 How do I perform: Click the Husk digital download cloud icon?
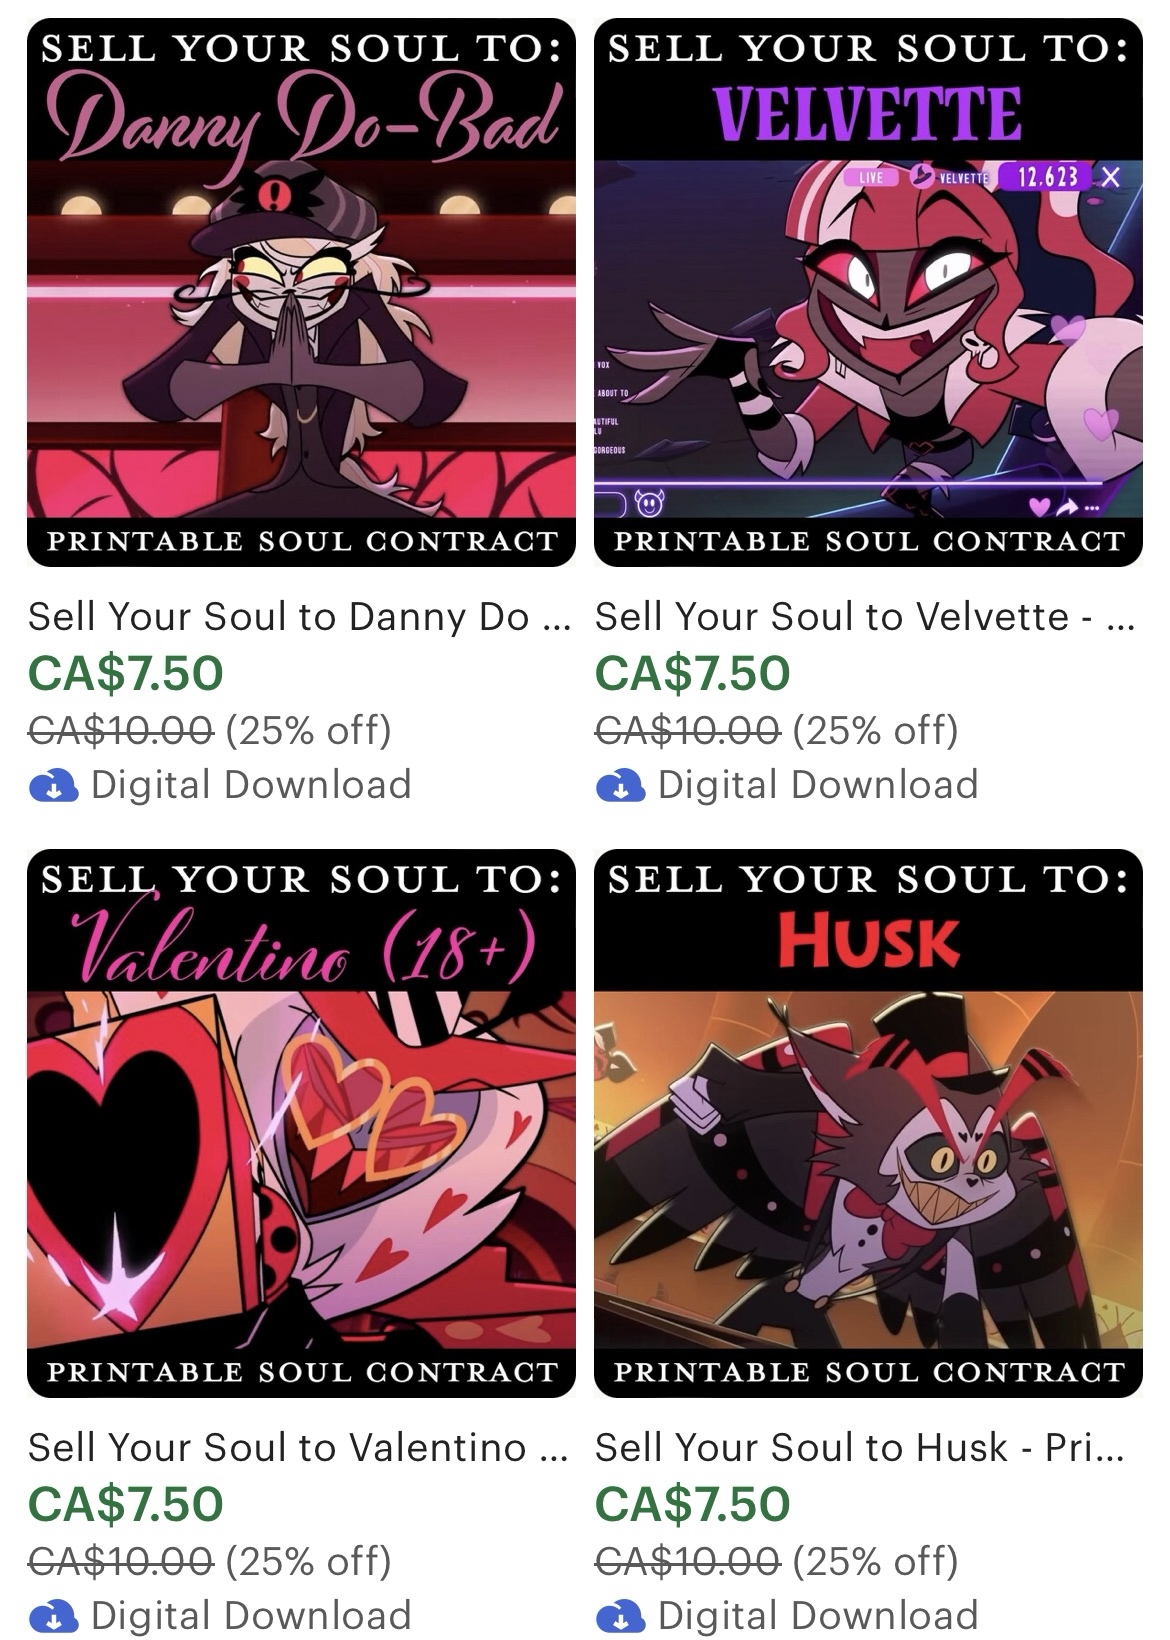pos(620,1617)
